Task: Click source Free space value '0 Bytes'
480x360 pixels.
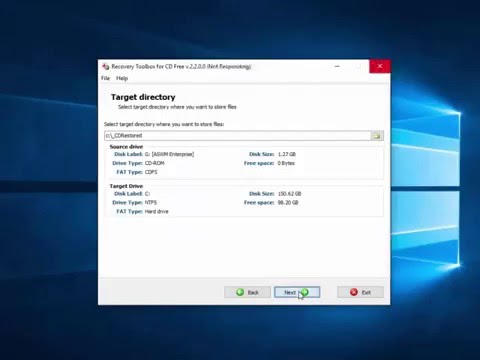Action: point(286,163)
